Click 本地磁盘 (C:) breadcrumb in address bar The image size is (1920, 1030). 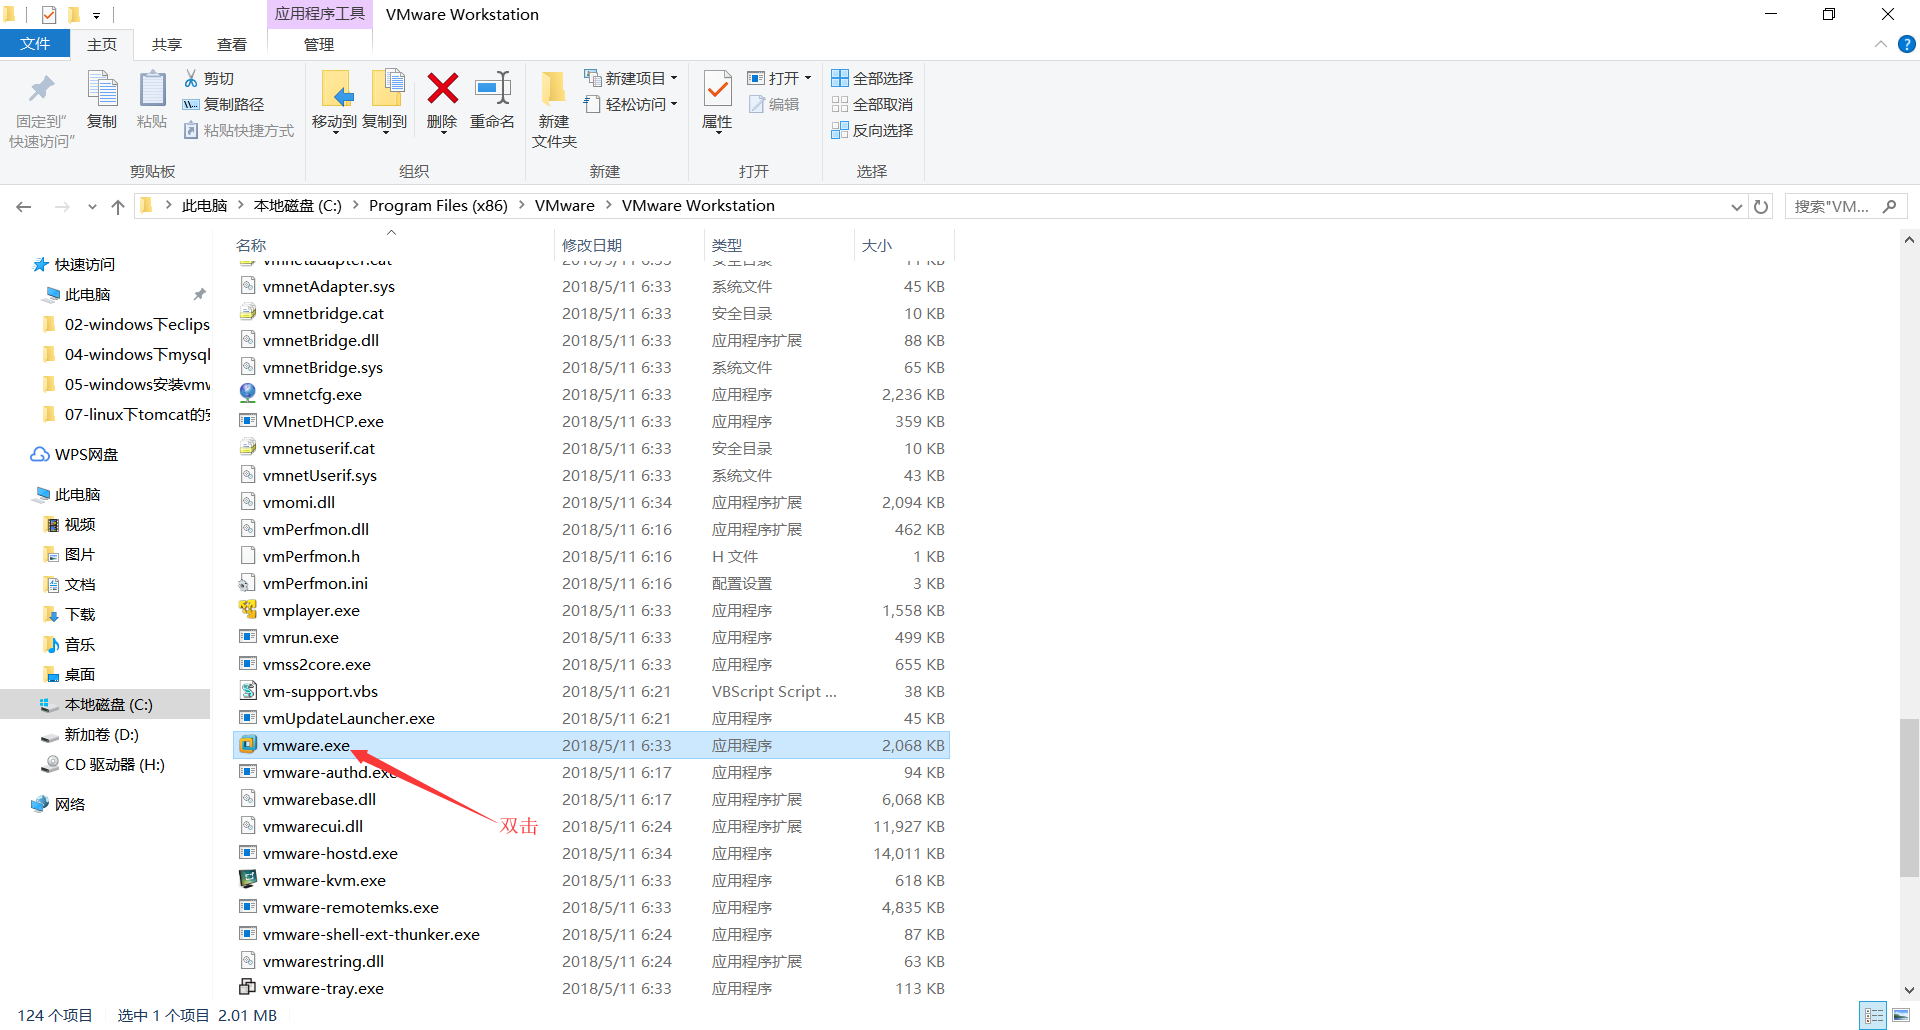(x=297, y=206)
